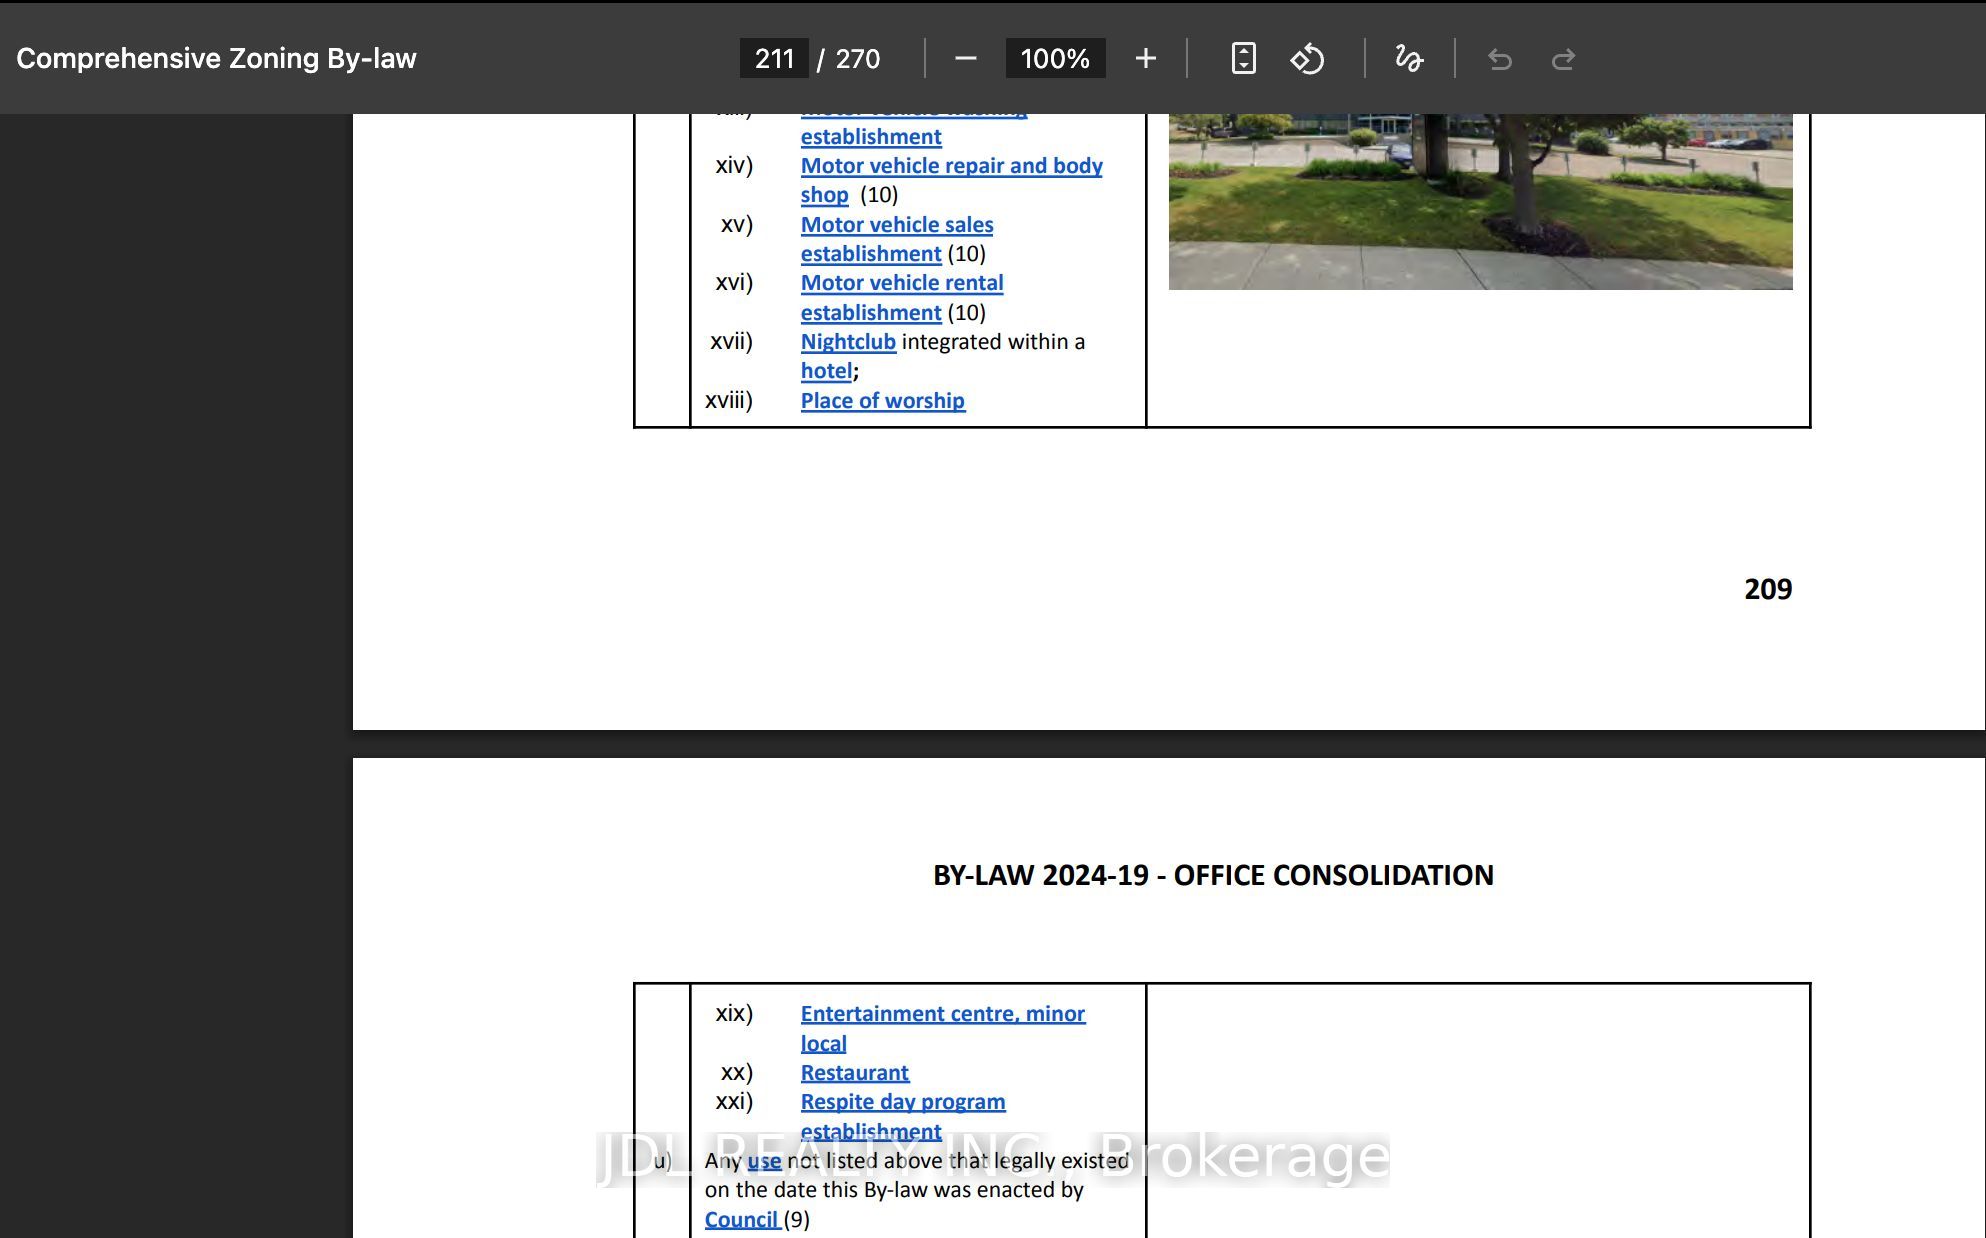Screen dimensions: 1986x1238
Task: Open the Motor vehicle sales link
Action: pos(897,225)
